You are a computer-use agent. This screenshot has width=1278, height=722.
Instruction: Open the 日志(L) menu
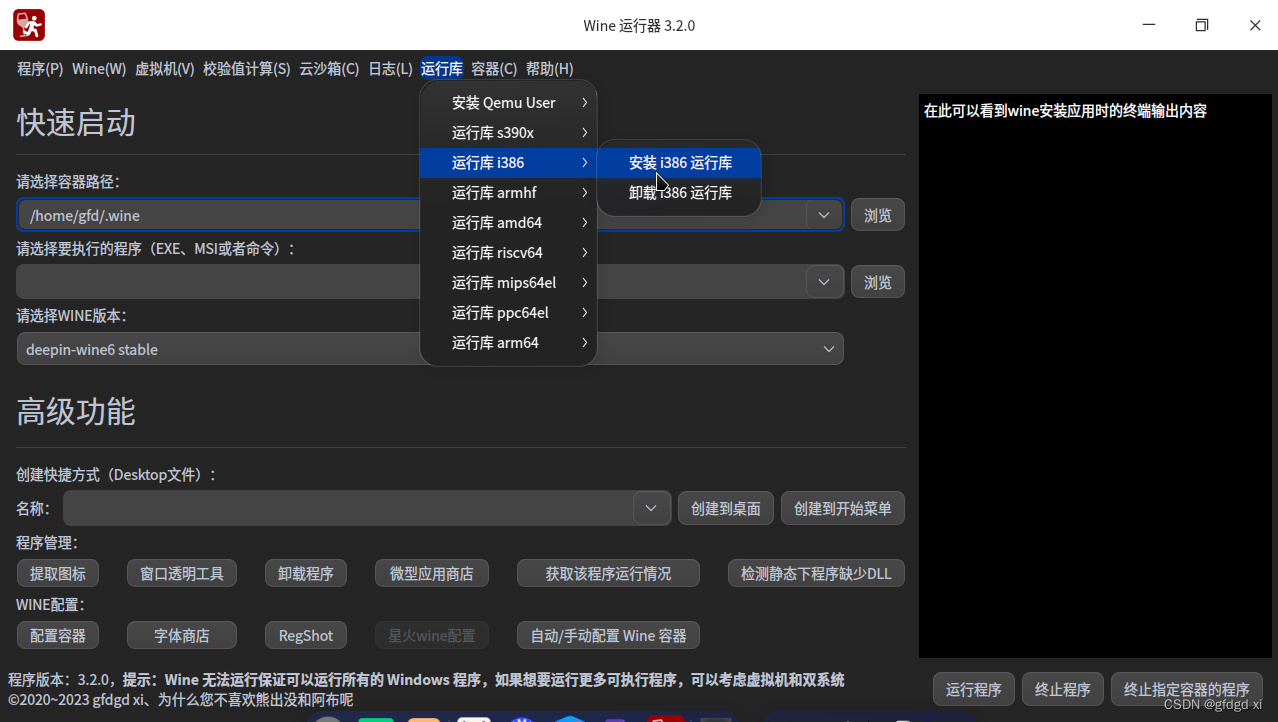point(390,69)
